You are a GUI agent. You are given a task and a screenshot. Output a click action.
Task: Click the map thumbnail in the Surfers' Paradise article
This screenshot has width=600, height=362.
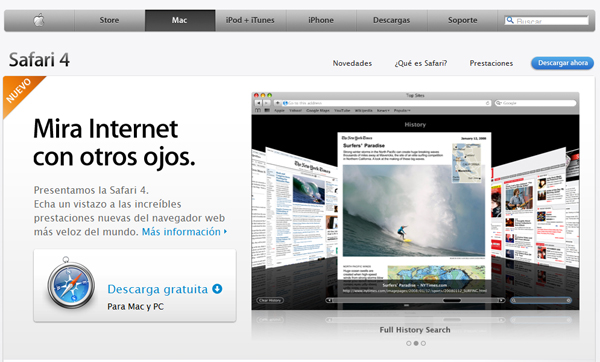point(467,163)
